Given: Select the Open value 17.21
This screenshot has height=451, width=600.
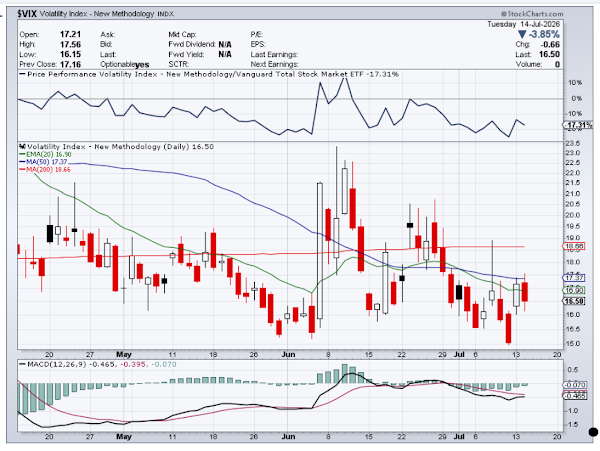Looking at the screenshot, I should click(x=70, y=34).
